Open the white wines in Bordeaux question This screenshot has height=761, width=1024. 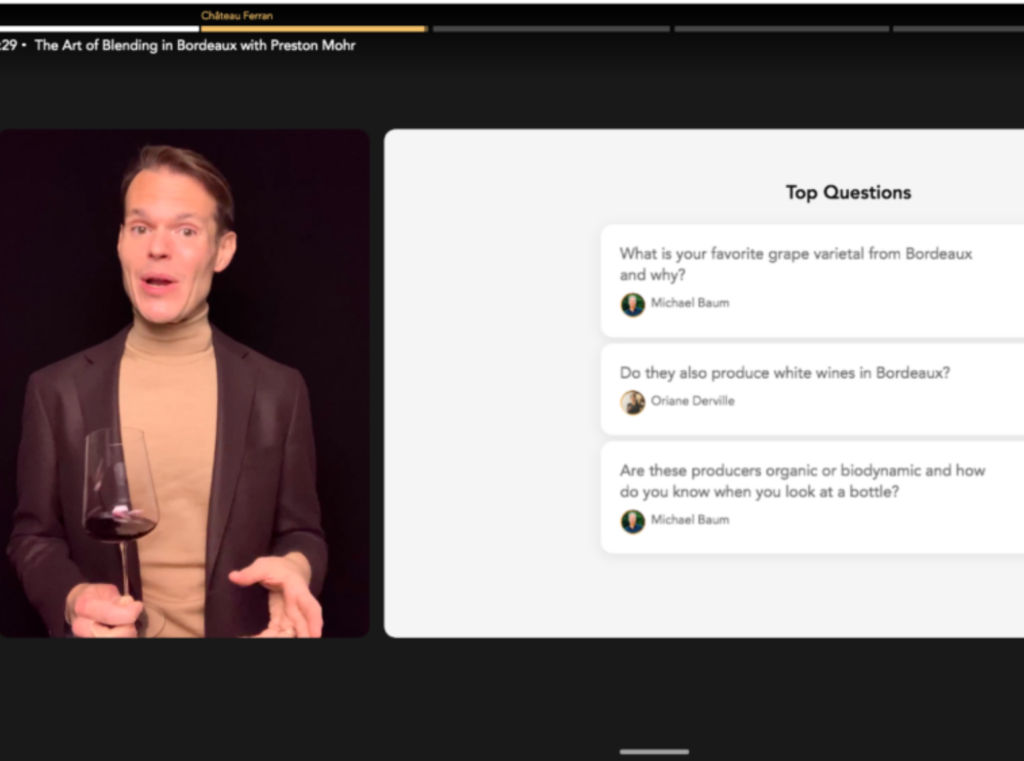[812, 389]
